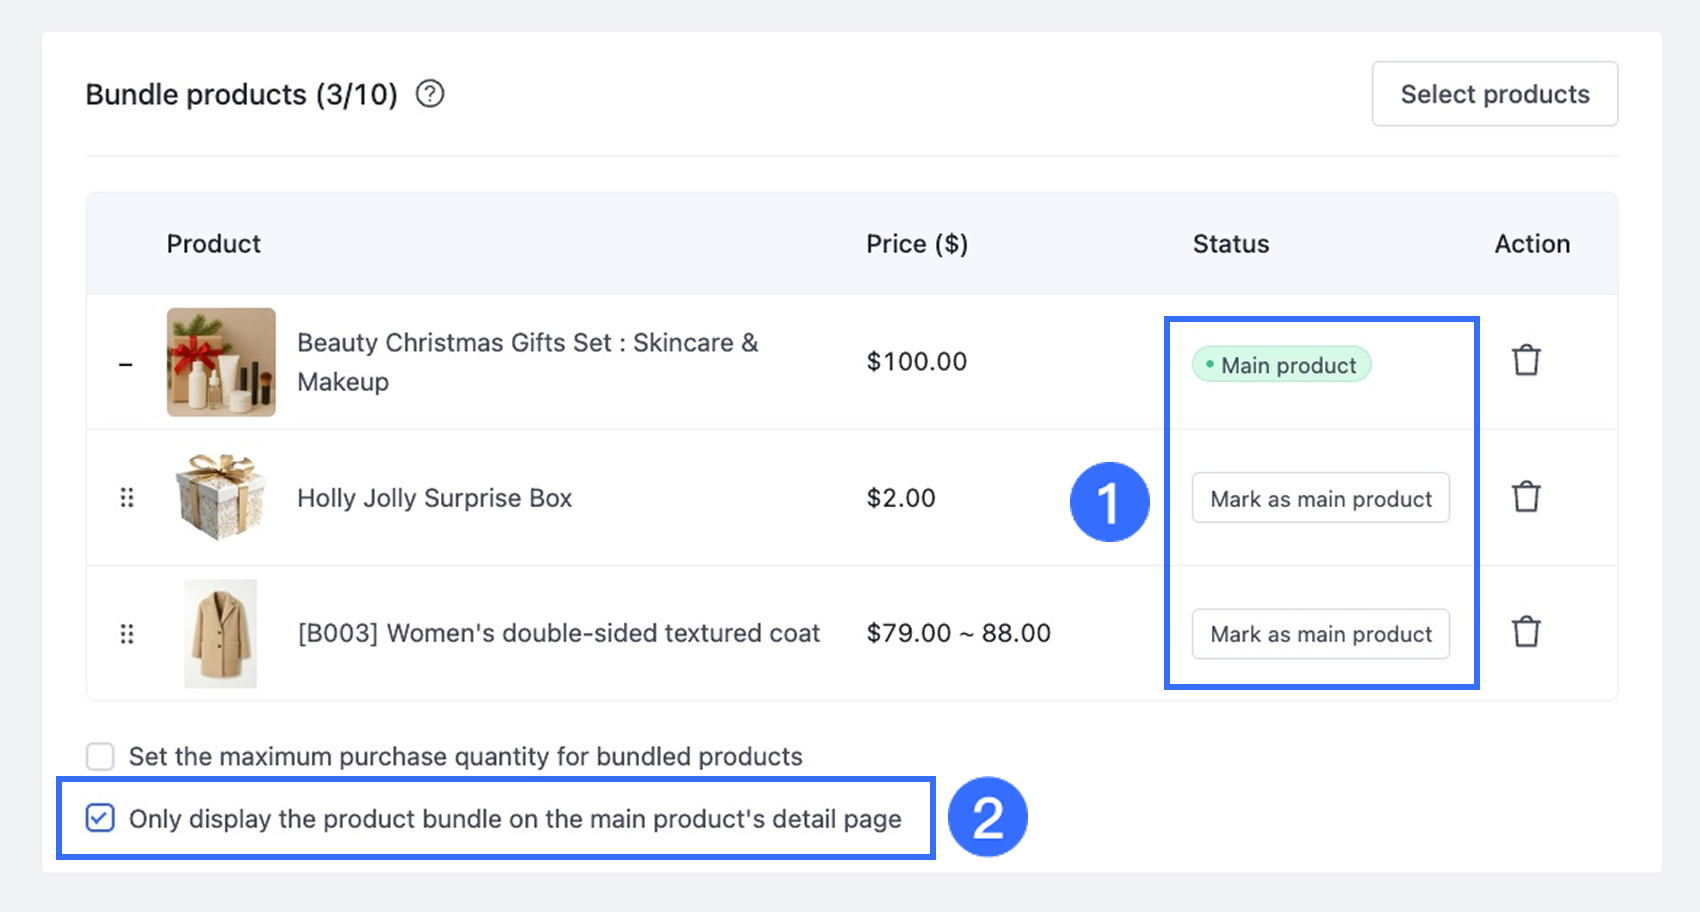Open the Select products button
This screenshot has height=912, width=1700.
[x=1494, y=94]
